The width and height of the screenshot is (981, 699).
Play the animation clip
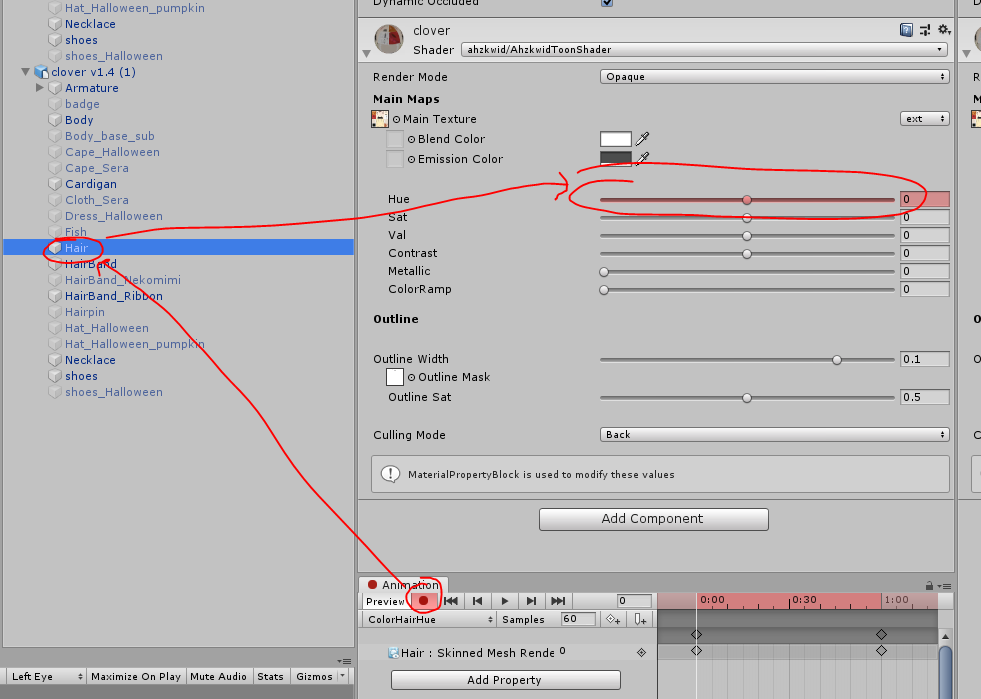point(504,601)
